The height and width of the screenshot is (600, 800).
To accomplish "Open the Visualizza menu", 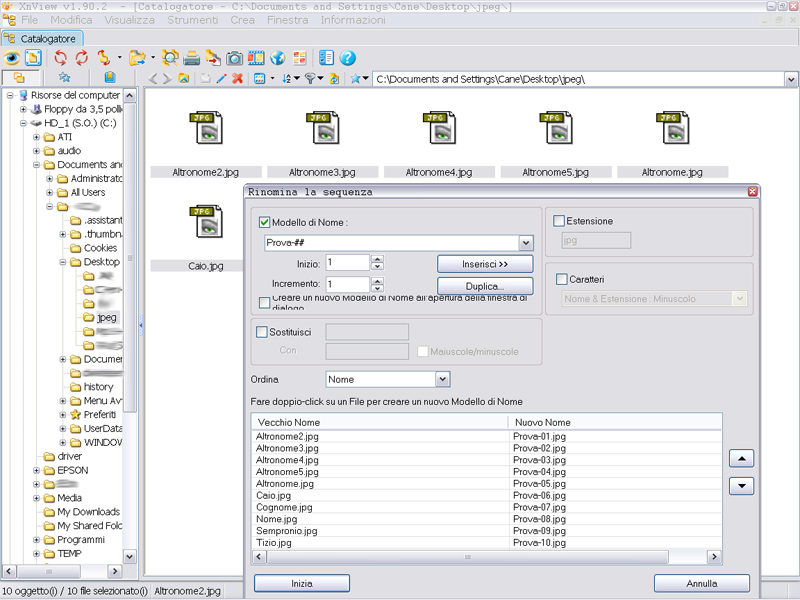I will click(x=130, y=20).
